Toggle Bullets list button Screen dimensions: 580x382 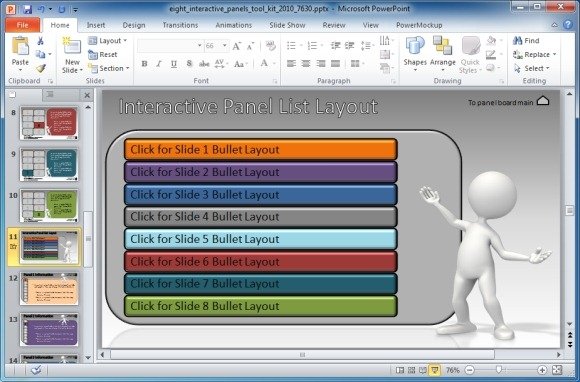(x=291, y=46)
